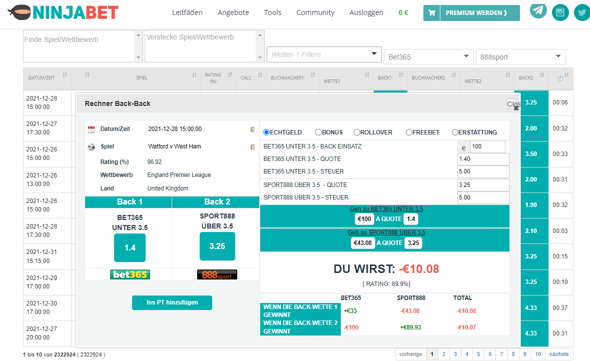Sort by CALC column
590x361 pixels.
coord(260,75)
